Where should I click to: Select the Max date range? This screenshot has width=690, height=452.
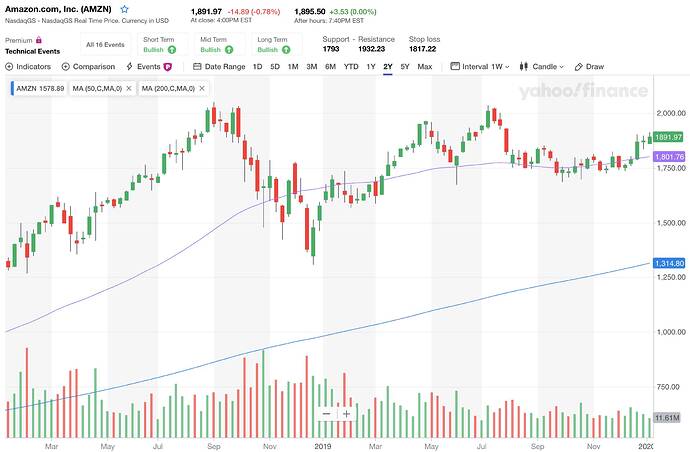click(x=425, y=67)
